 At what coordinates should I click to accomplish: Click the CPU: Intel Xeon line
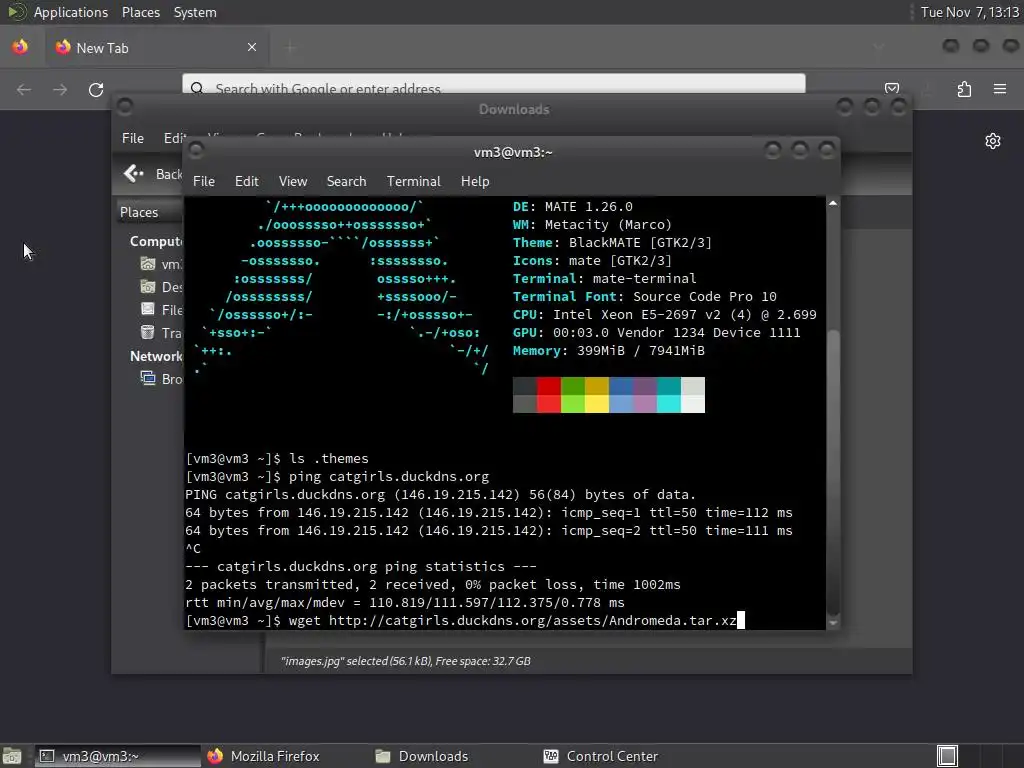(x=665, y=315)
